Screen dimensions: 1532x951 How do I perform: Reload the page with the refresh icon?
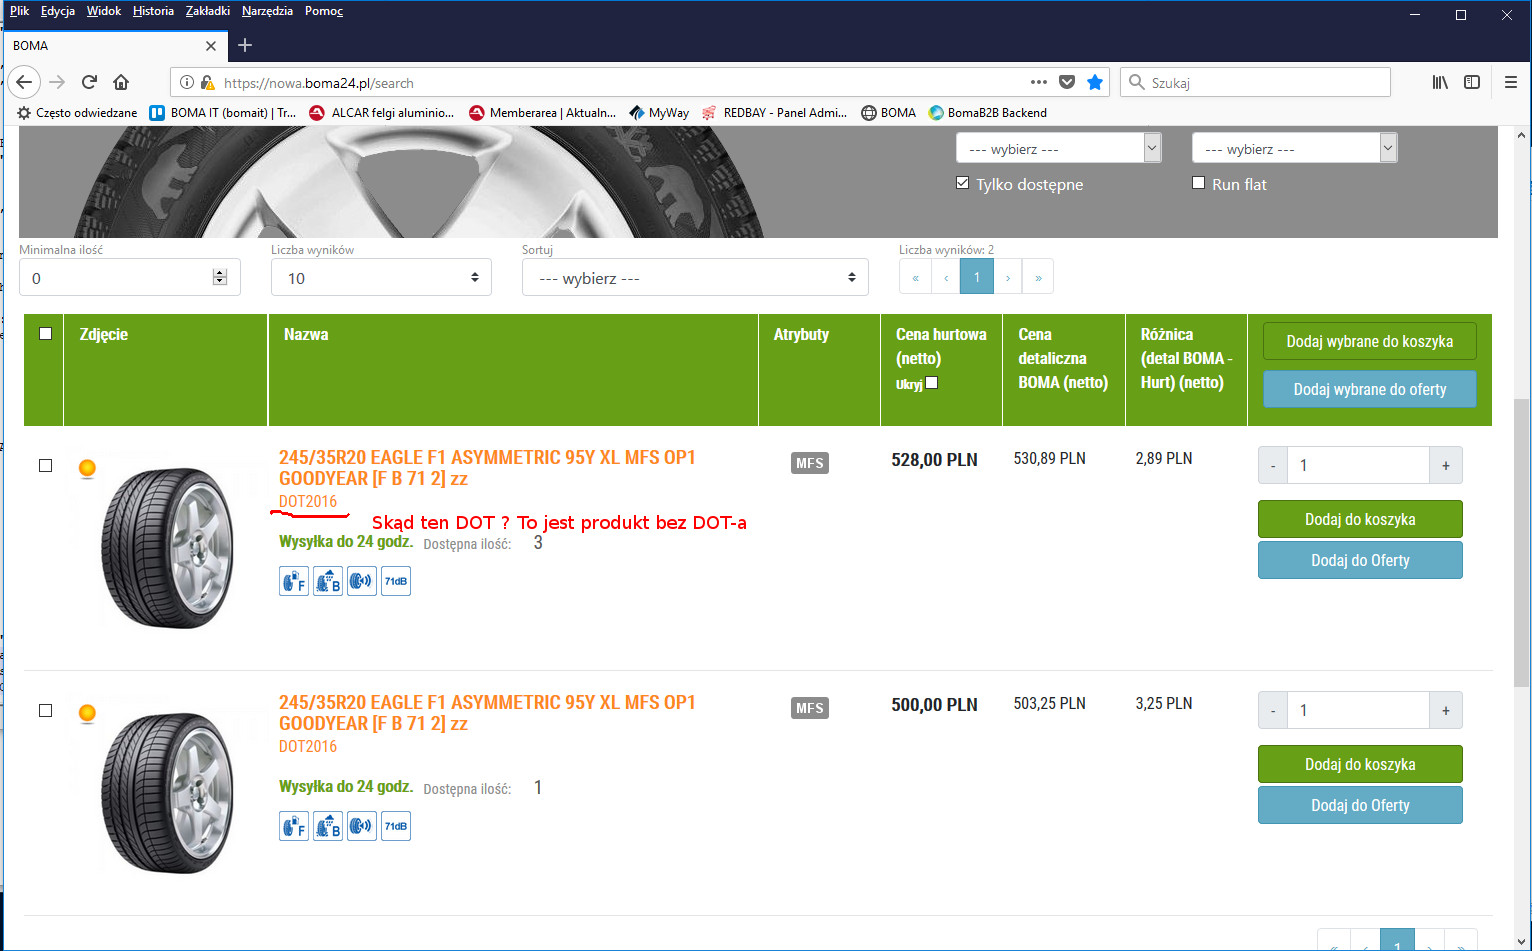89,83
